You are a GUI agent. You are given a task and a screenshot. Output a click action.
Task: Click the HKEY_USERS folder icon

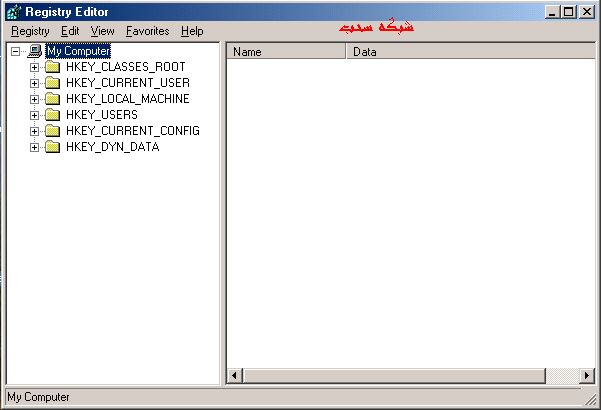[x=53, y=115]
